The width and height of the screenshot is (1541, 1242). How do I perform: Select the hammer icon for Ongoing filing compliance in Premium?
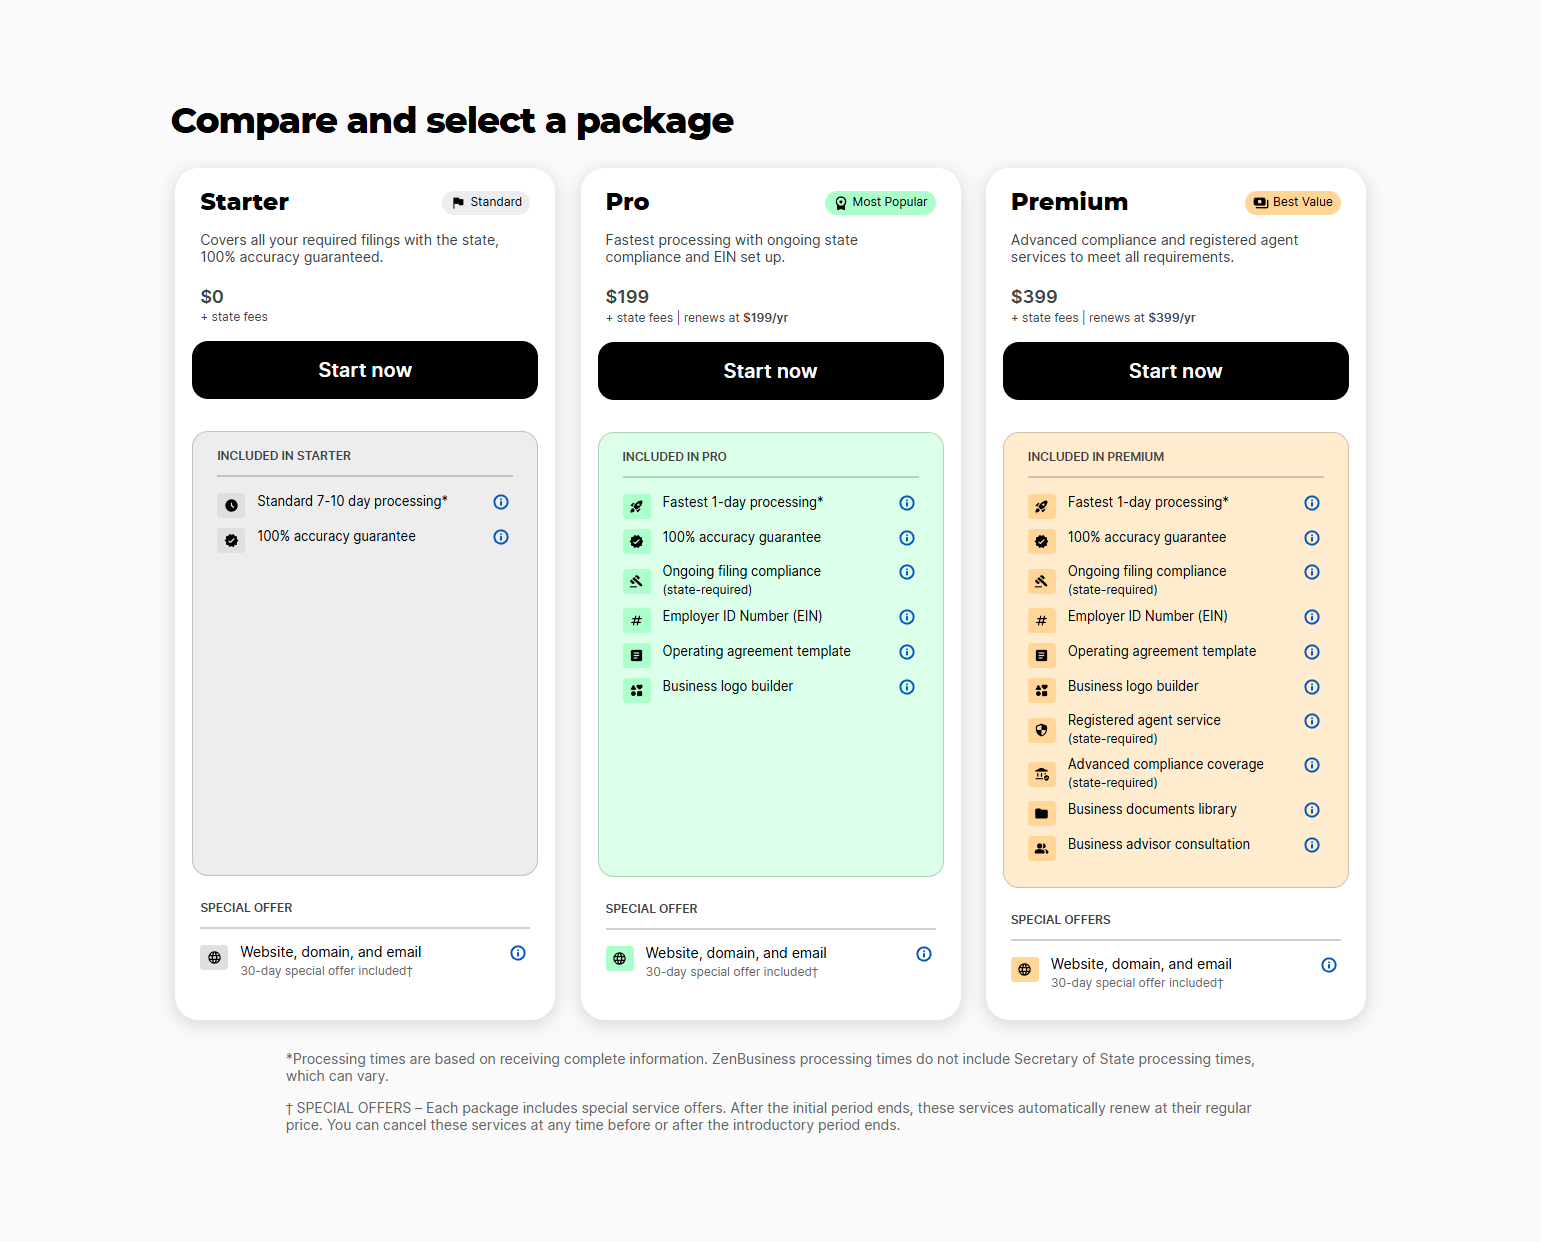pos(1042,580)
